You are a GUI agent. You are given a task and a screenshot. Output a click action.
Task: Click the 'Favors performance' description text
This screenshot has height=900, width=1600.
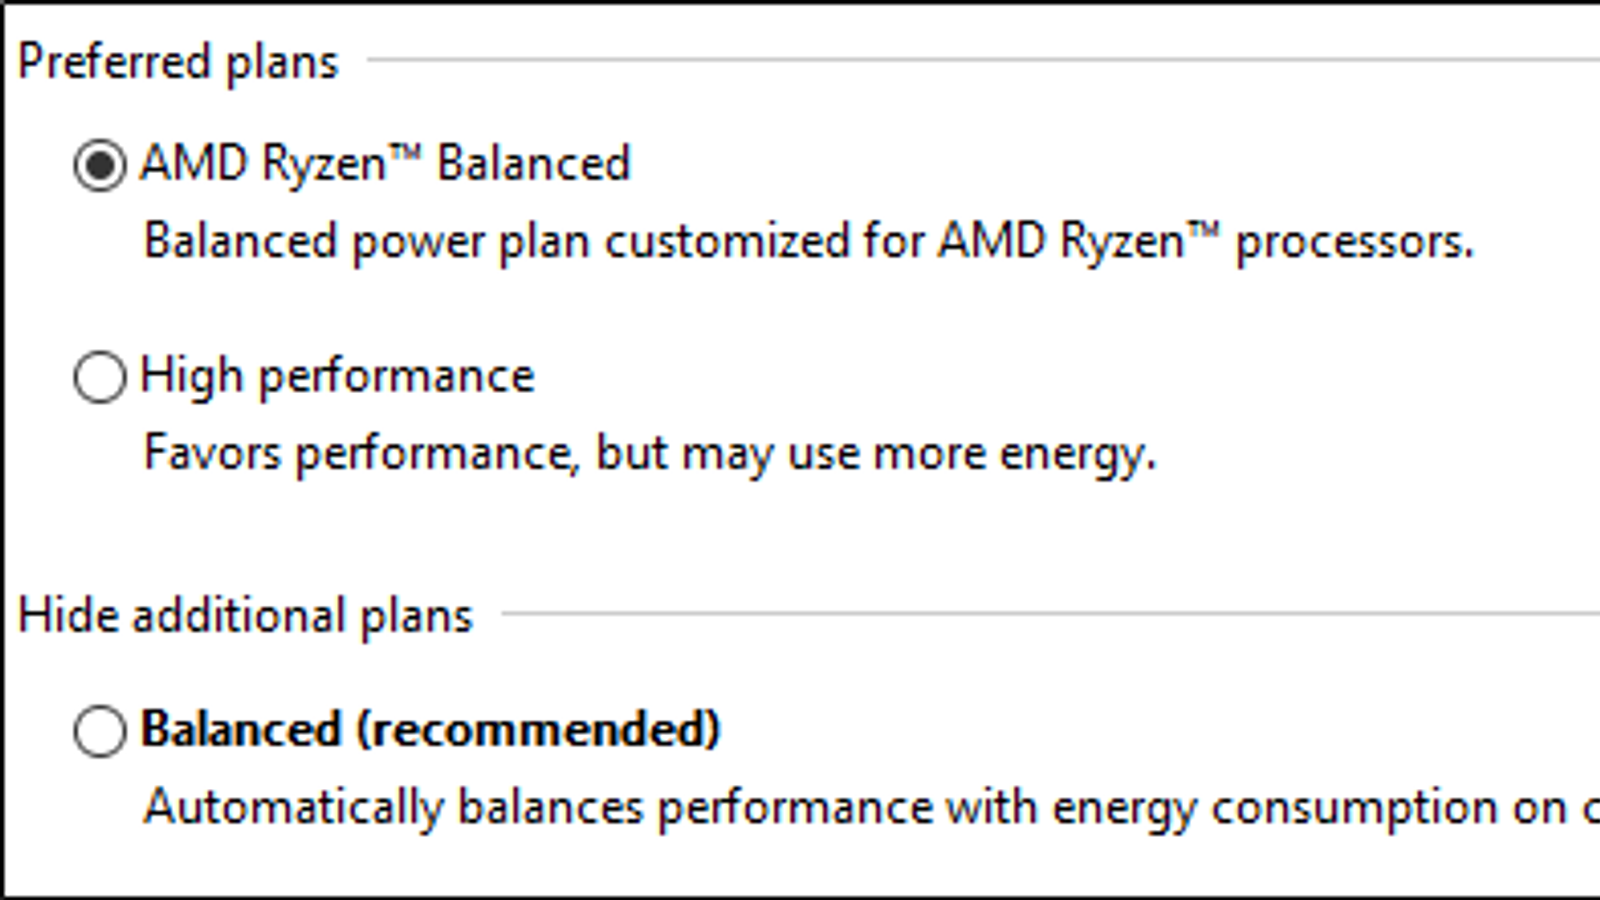pyautogui.click(x=650, y=454)
